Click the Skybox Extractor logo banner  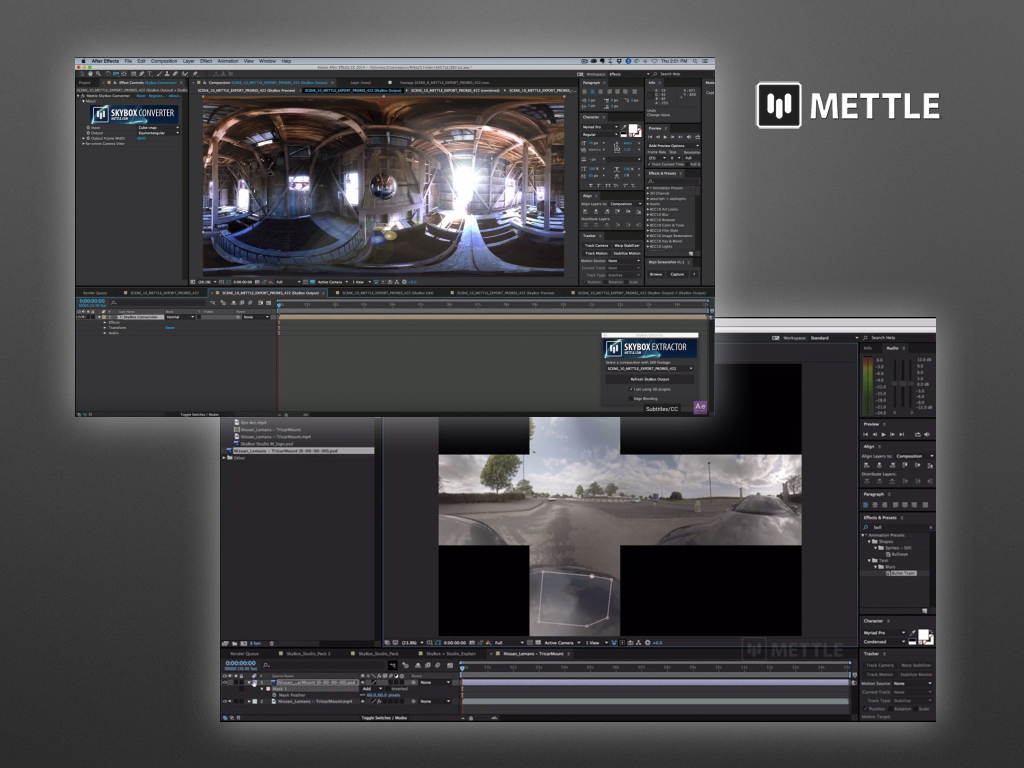tap(650, 349)
